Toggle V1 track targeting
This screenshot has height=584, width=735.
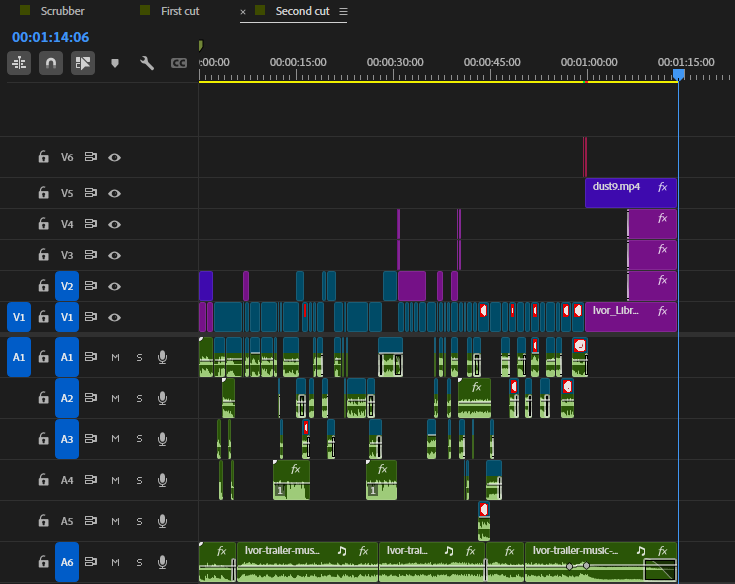click(67, 317)
